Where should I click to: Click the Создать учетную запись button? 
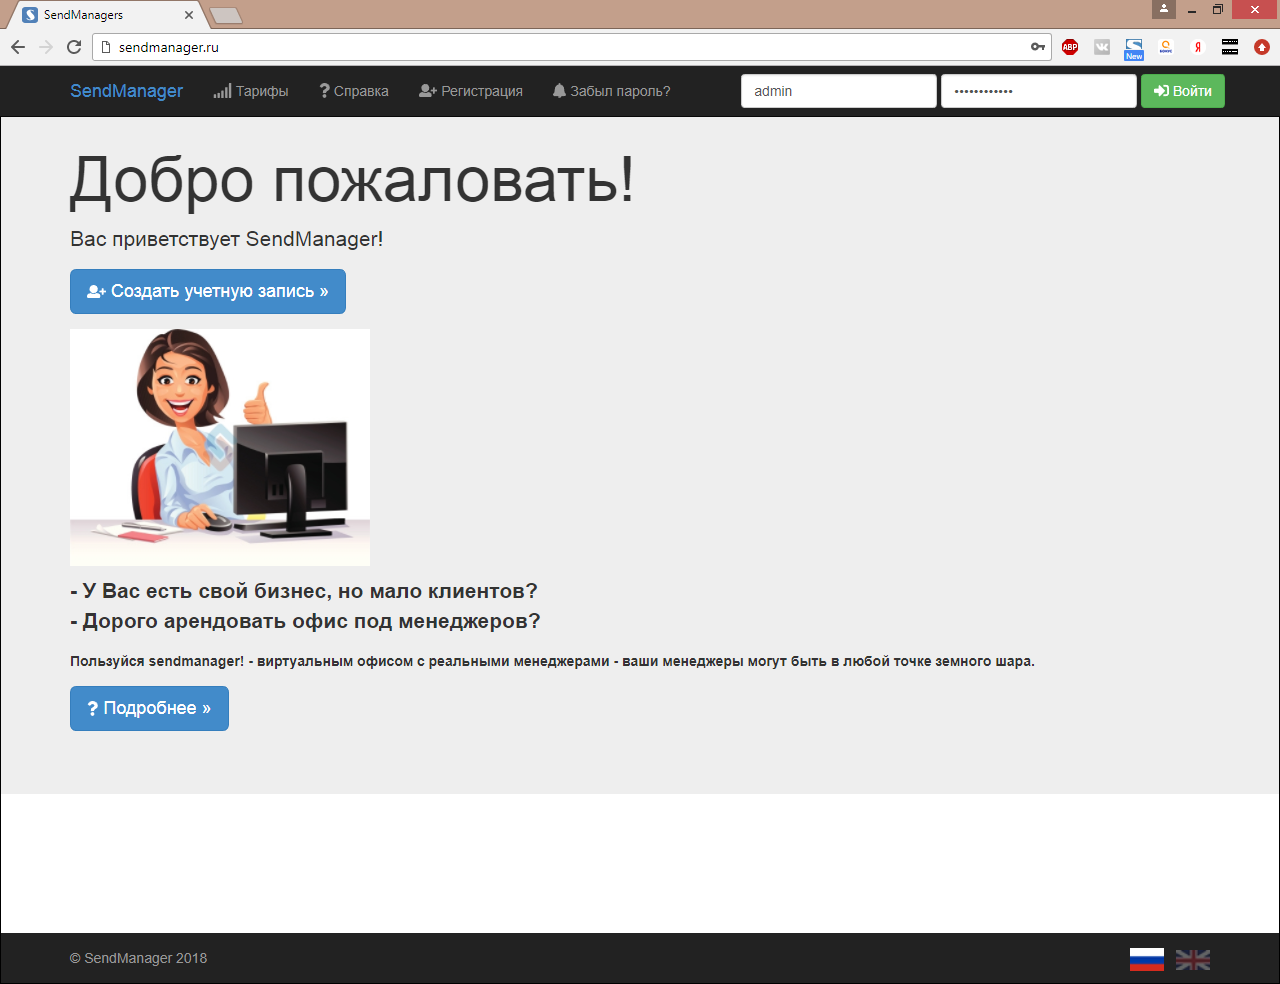(x=208, y=291)
